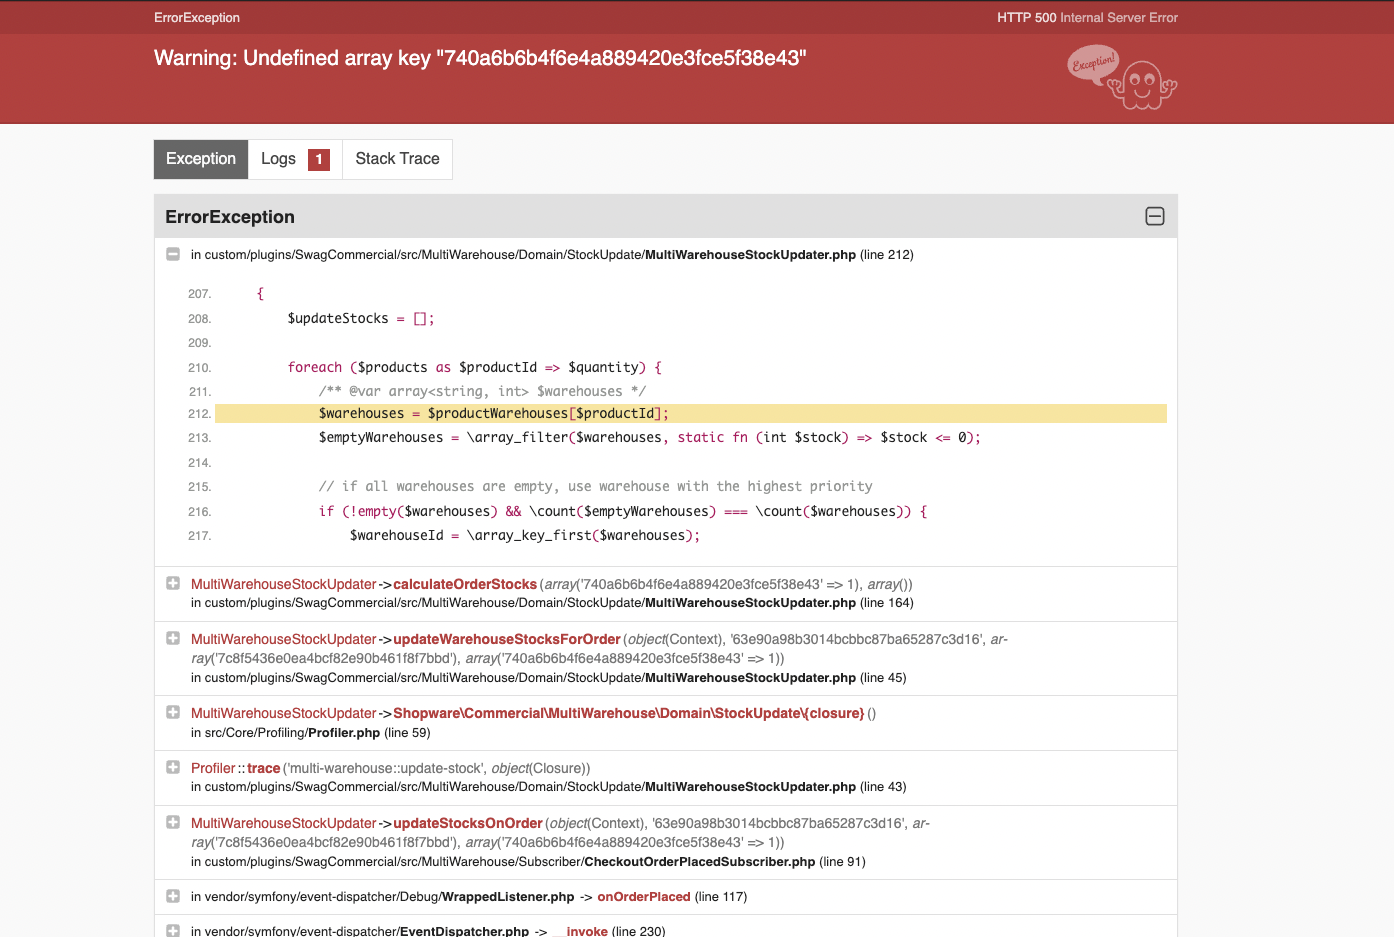
Task: Switch to the Logs tab
Action: pos(279,159)
